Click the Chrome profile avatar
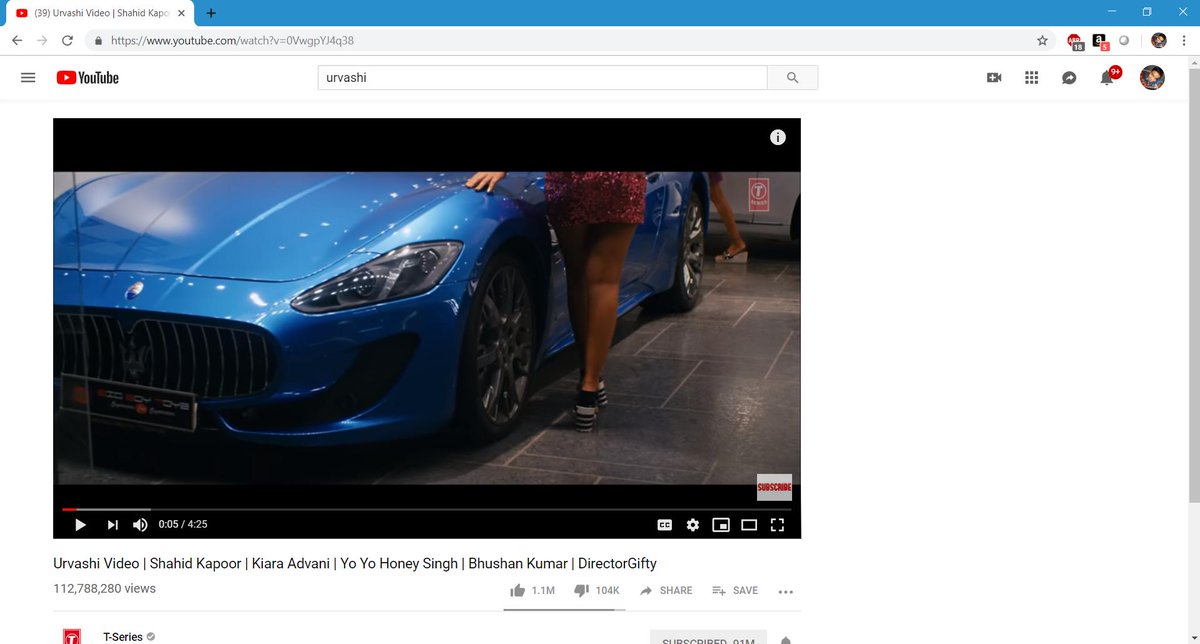 (x=1159, y=41)
